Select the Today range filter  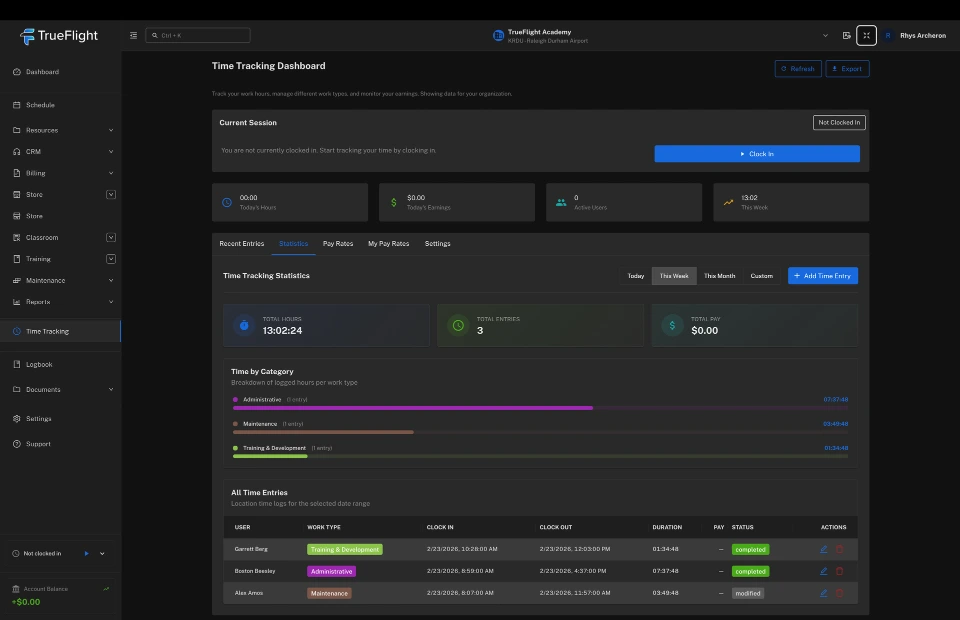pyautogui.click(x=635, y=276)
